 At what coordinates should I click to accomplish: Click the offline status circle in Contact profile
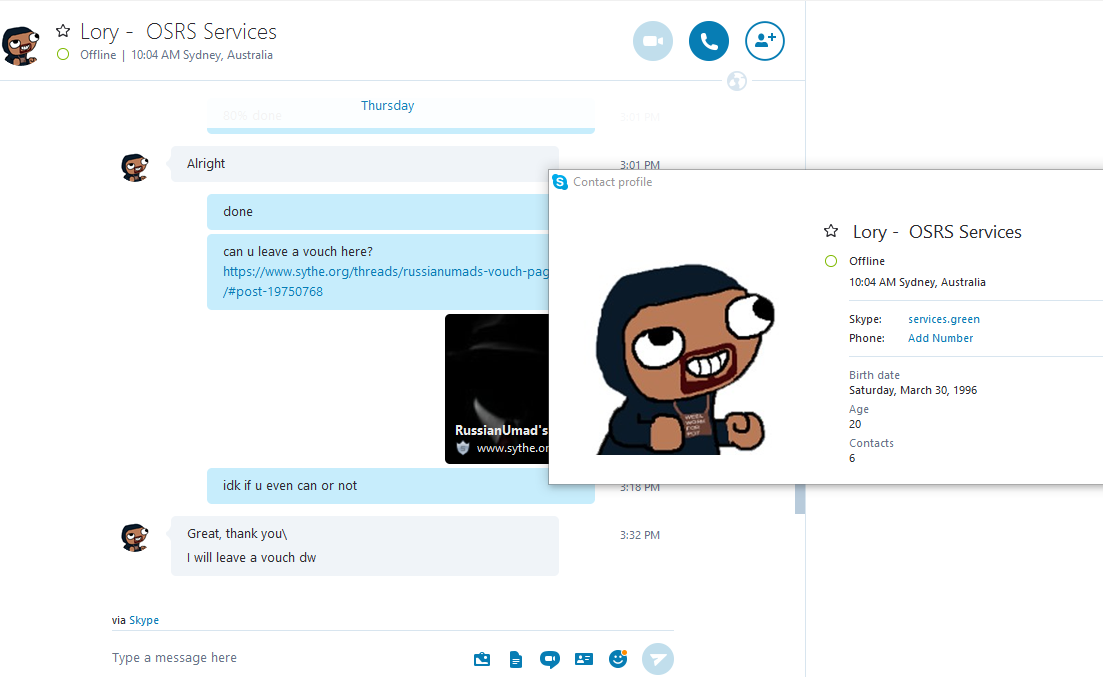(831, 261)
